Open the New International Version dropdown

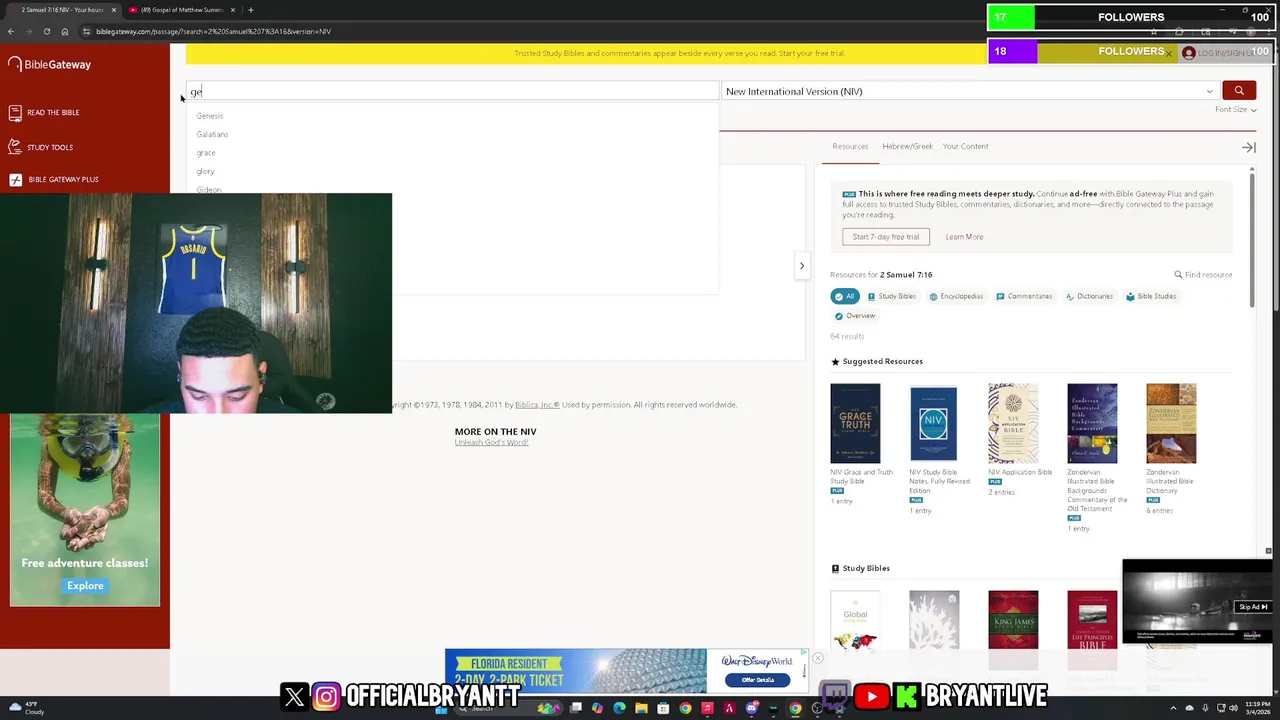click(969, 91)
